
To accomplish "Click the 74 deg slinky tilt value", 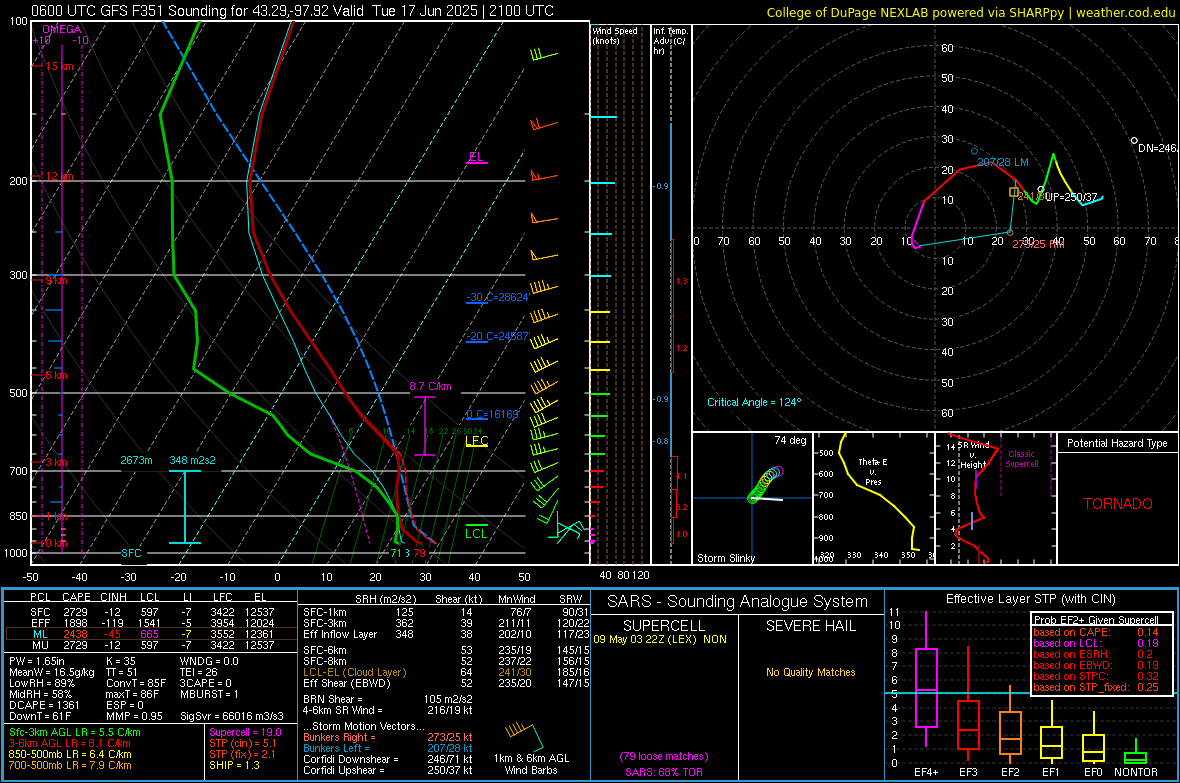I will click(790, 440).
